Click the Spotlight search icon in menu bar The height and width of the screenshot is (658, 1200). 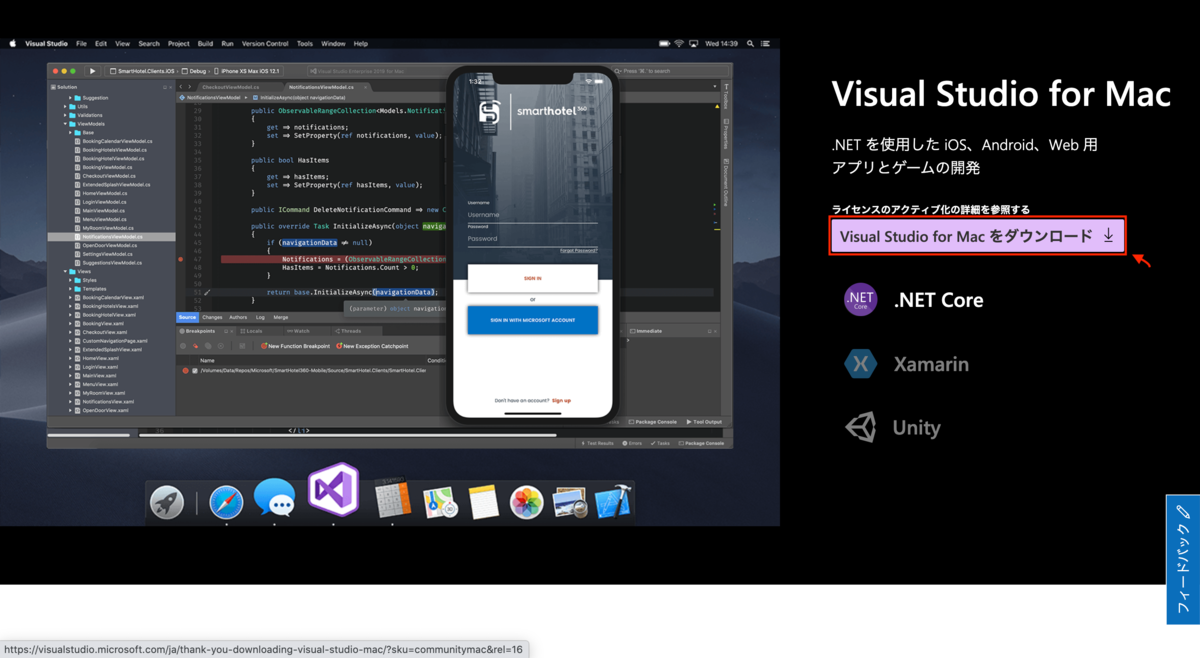click(x=750, y=44)
